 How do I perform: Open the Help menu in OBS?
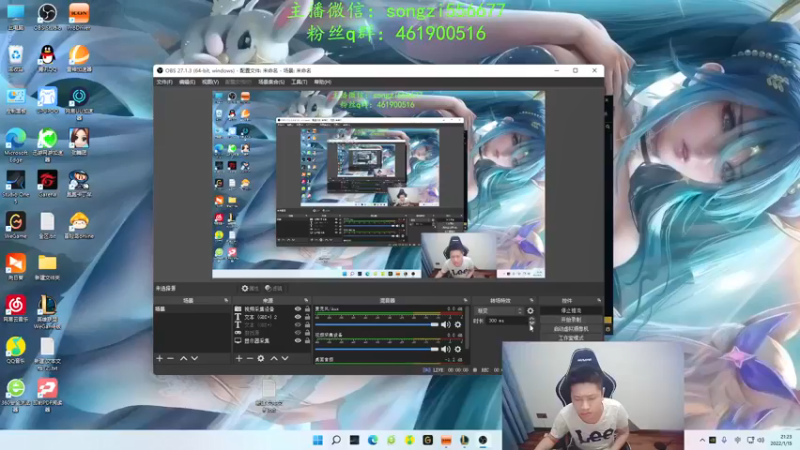coord(322,82)
